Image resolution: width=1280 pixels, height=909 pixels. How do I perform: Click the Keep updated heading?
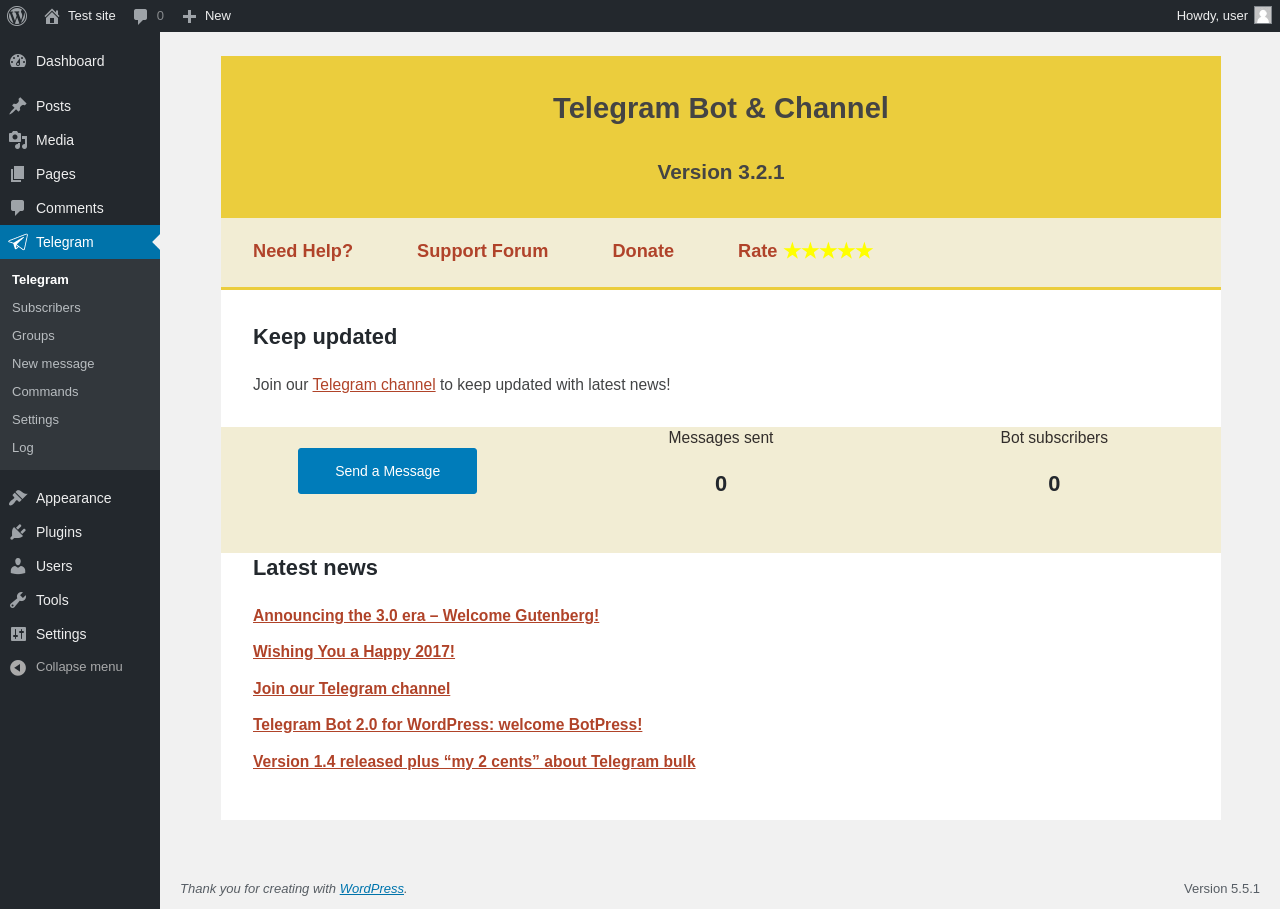point(325,337)
